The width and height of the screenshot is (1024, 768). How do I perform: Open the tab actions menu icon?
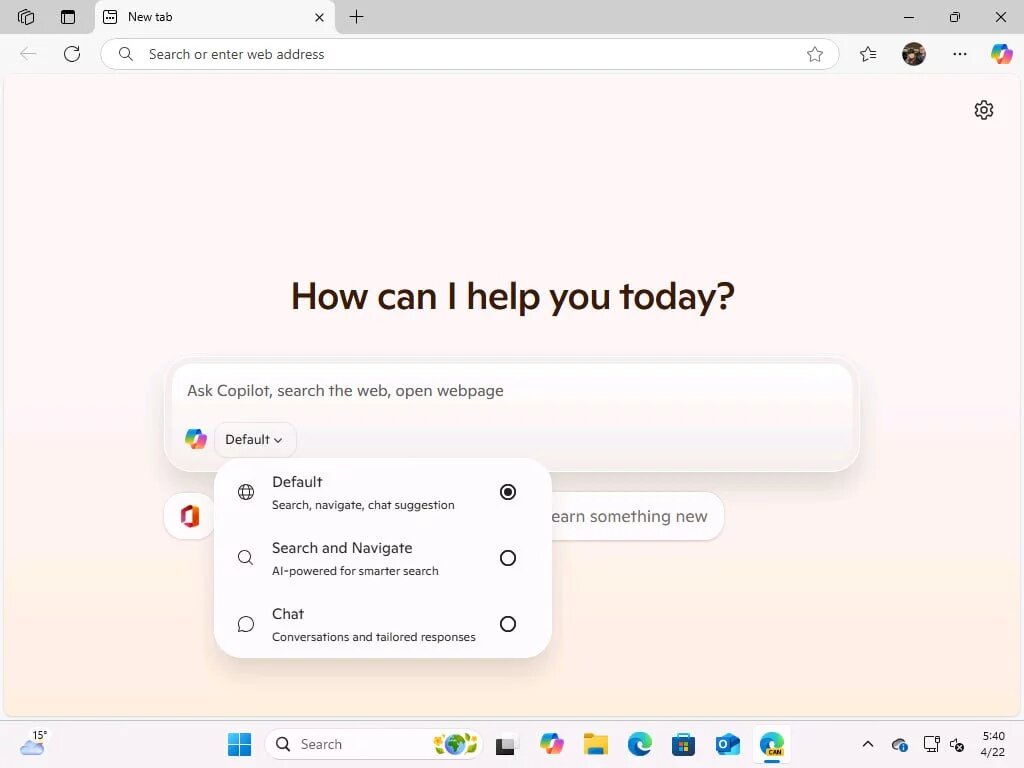[x=68, y=17]
